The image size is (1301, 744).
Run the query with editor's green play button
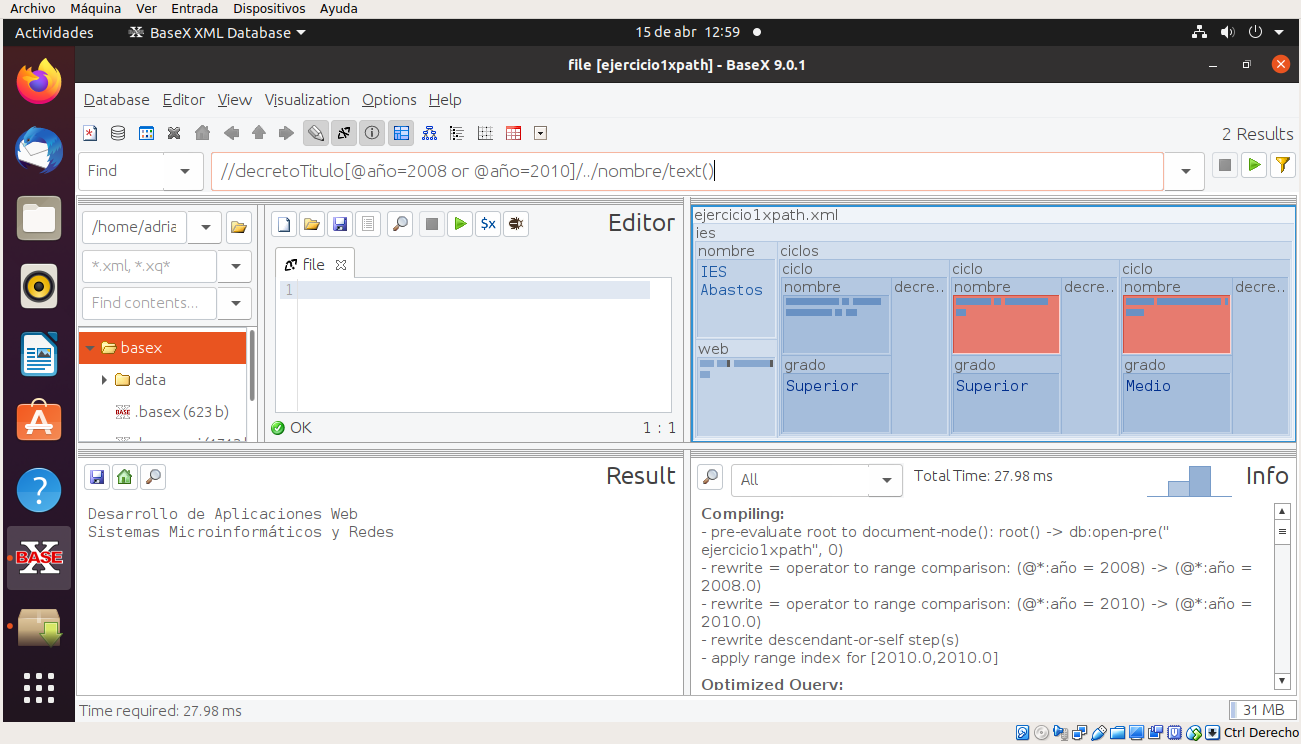tap(459, 224)
